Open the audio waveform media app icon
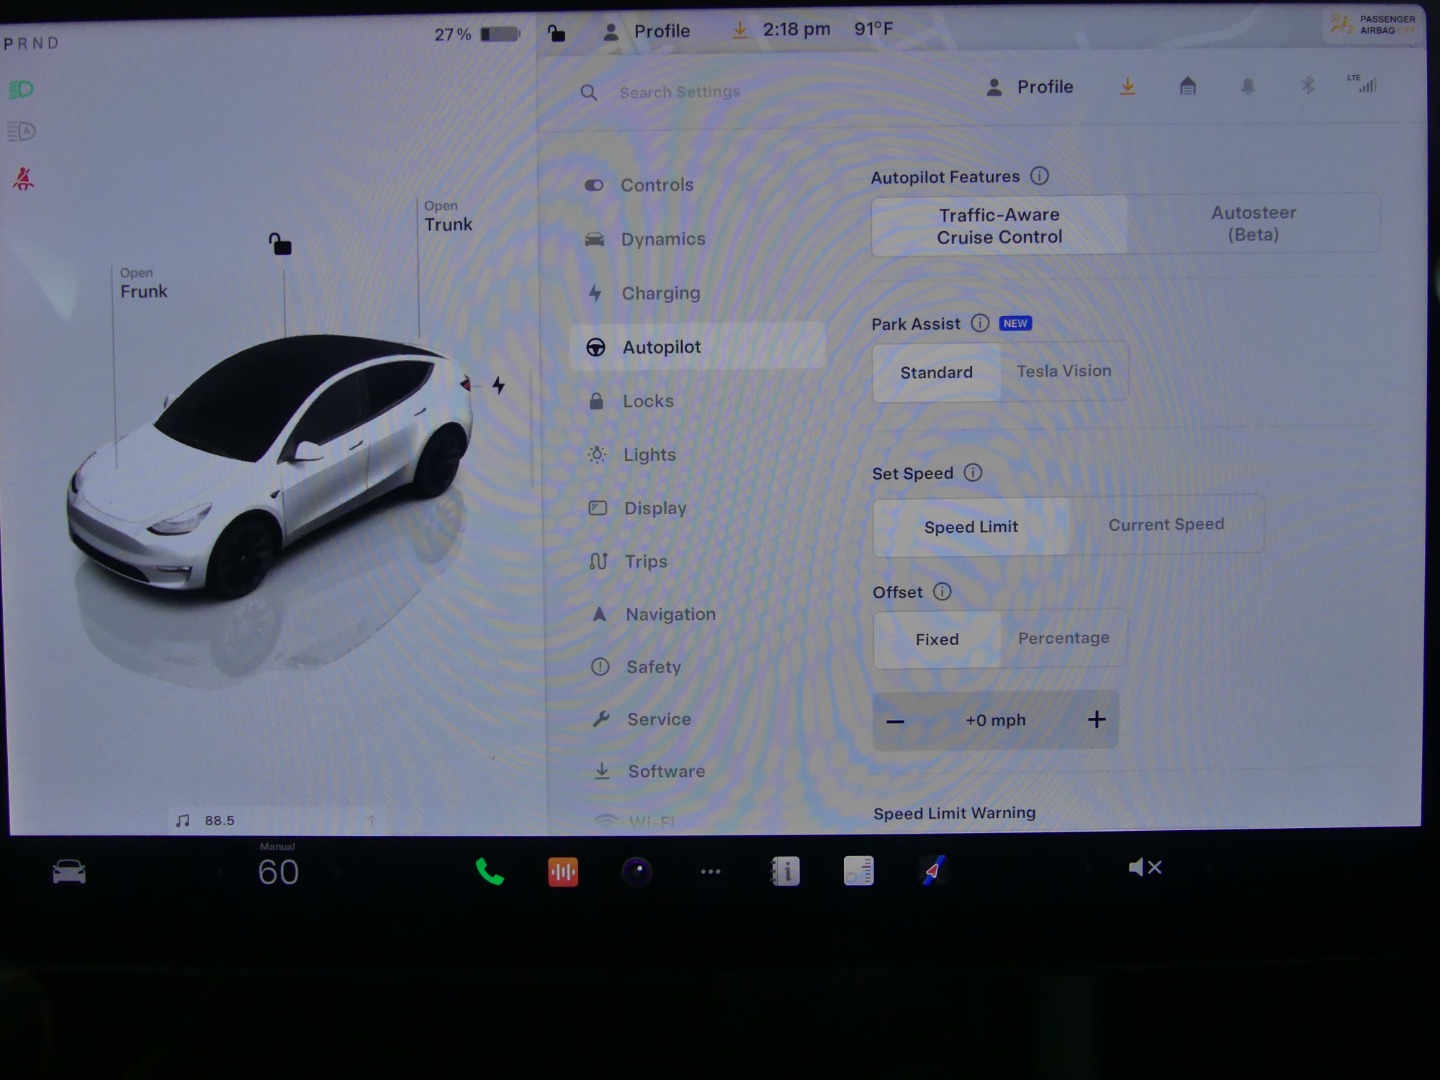This screenshot has width=1440, height=1080. click(563, 872)
